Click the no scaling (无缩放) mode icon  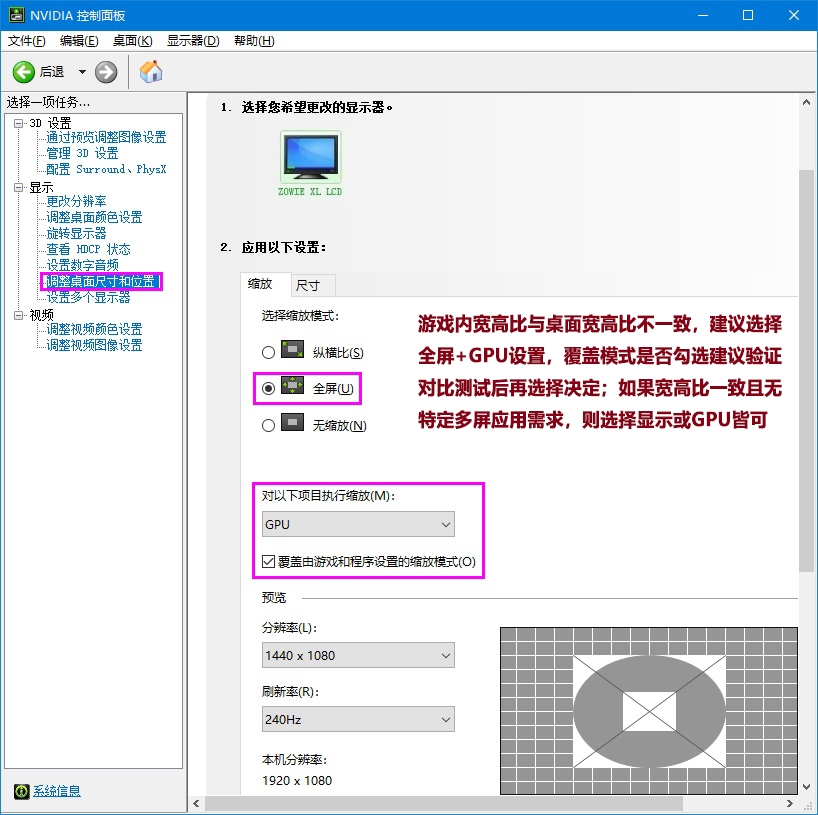[x=292, y=422]
